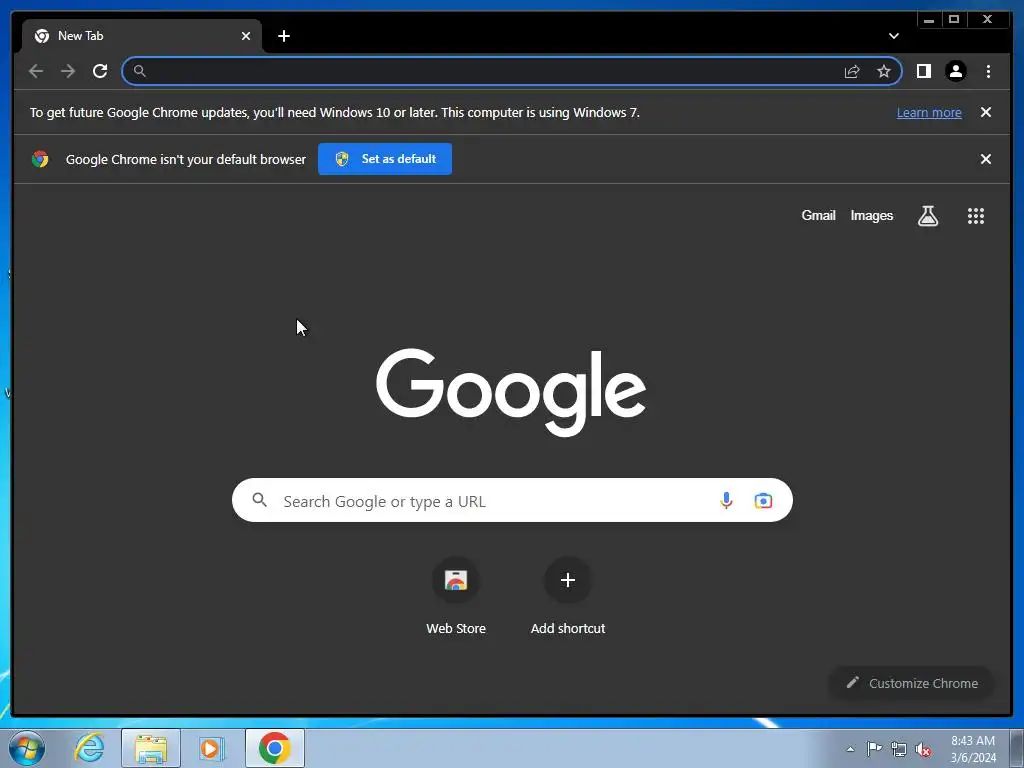This screenshot has height=768, width=1024.
Task: Click the muted volume tray icon
Action: coord(923,750)
